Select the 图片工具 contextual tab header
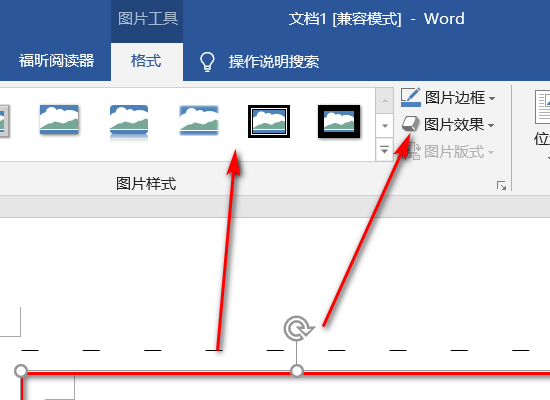Image resolution: width=550 pixels, height=400 pixels. click(x=148, y=19)
